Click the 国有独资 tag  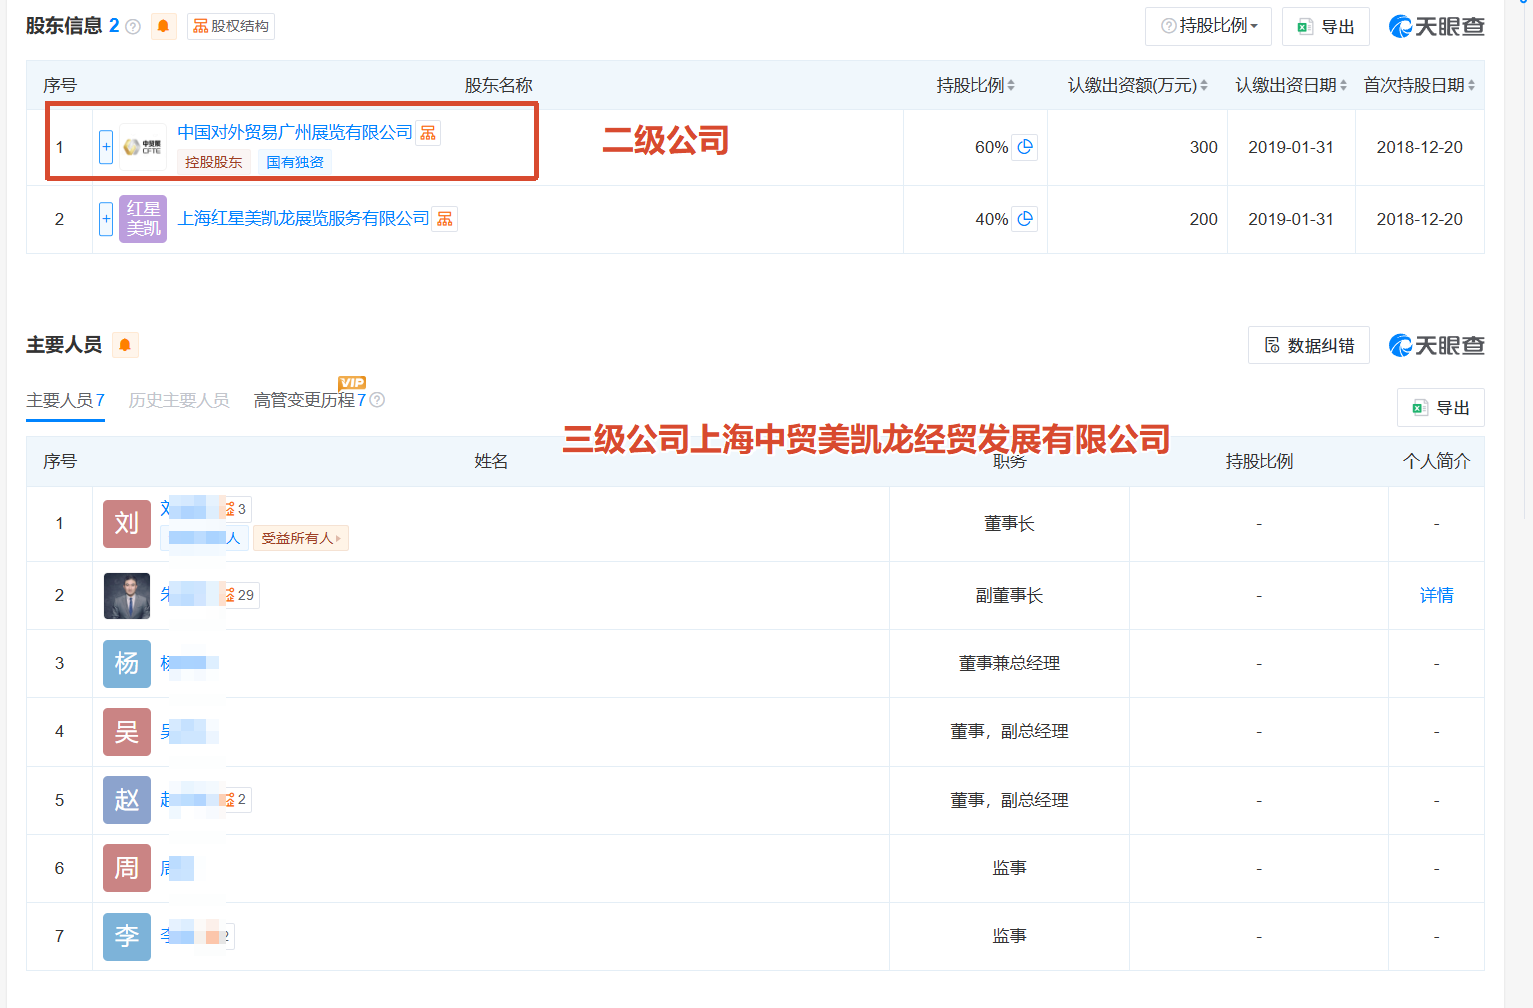pos(295,162)
